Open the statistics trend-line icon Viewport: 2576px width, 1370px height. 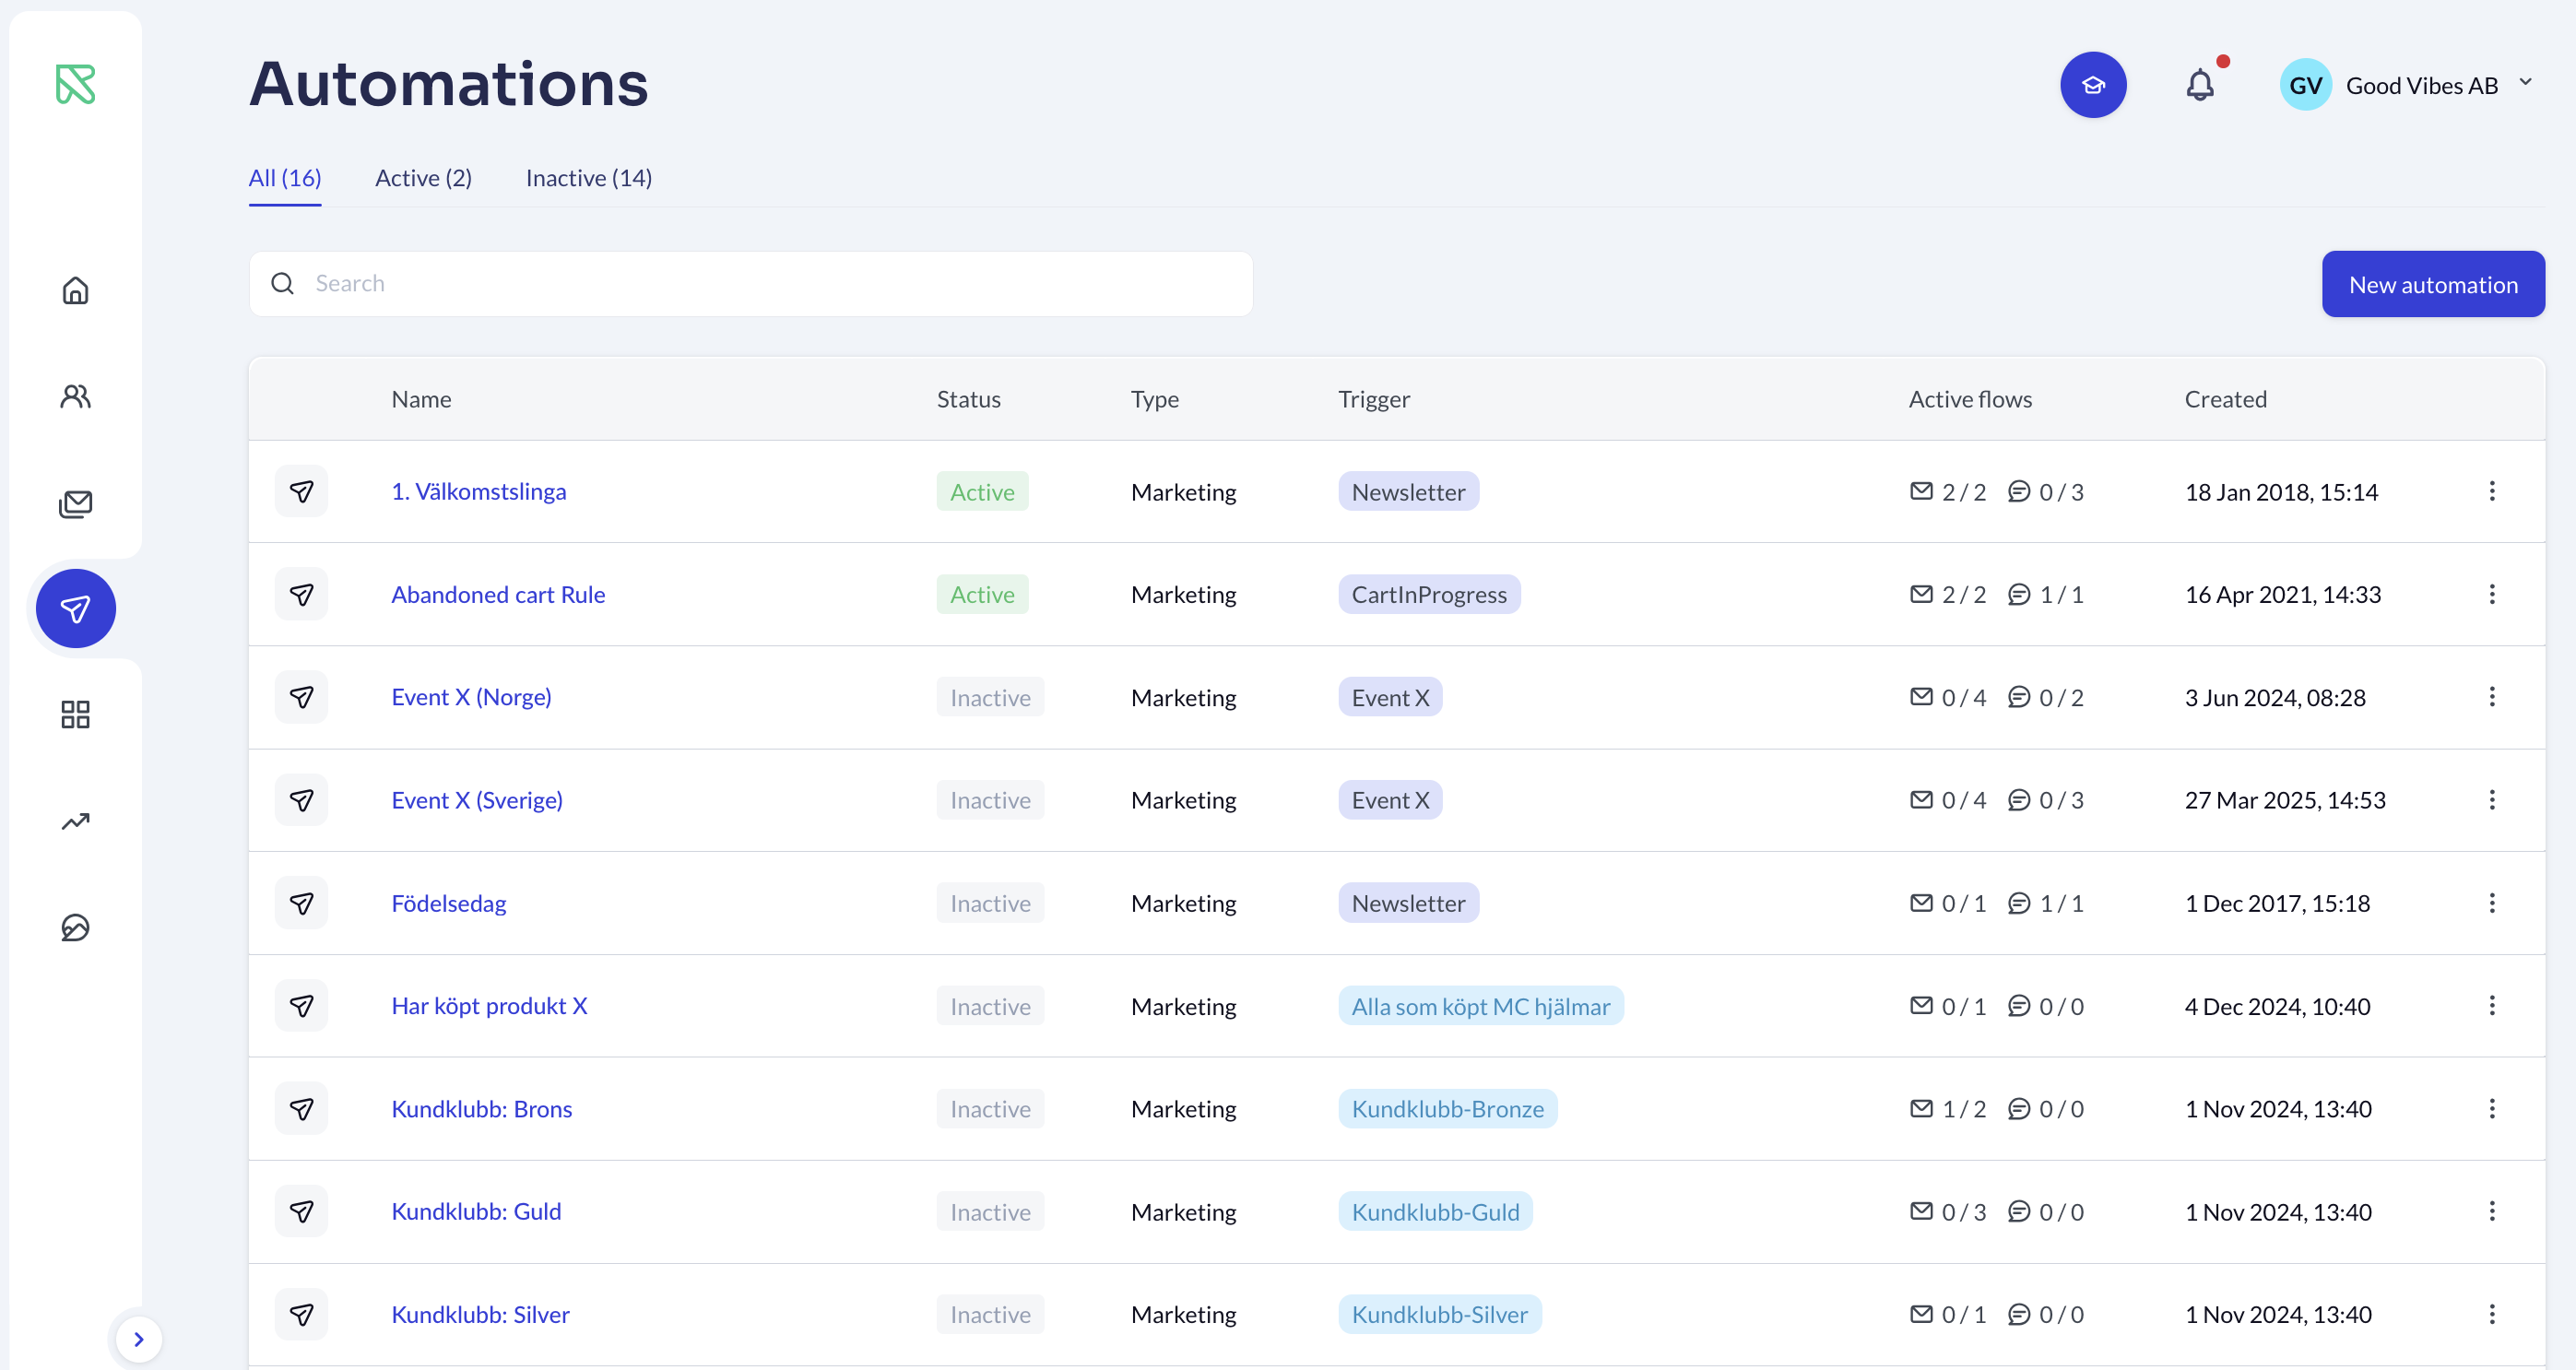pos(75,821)
